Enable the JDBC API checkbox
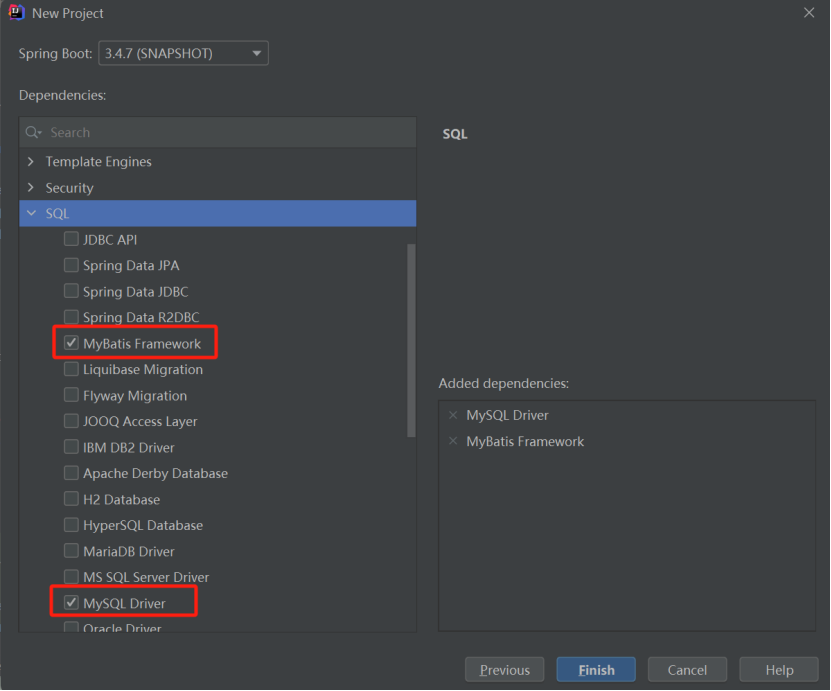The width and height of the screenshot is (831, 691). [x=71, y=240]
